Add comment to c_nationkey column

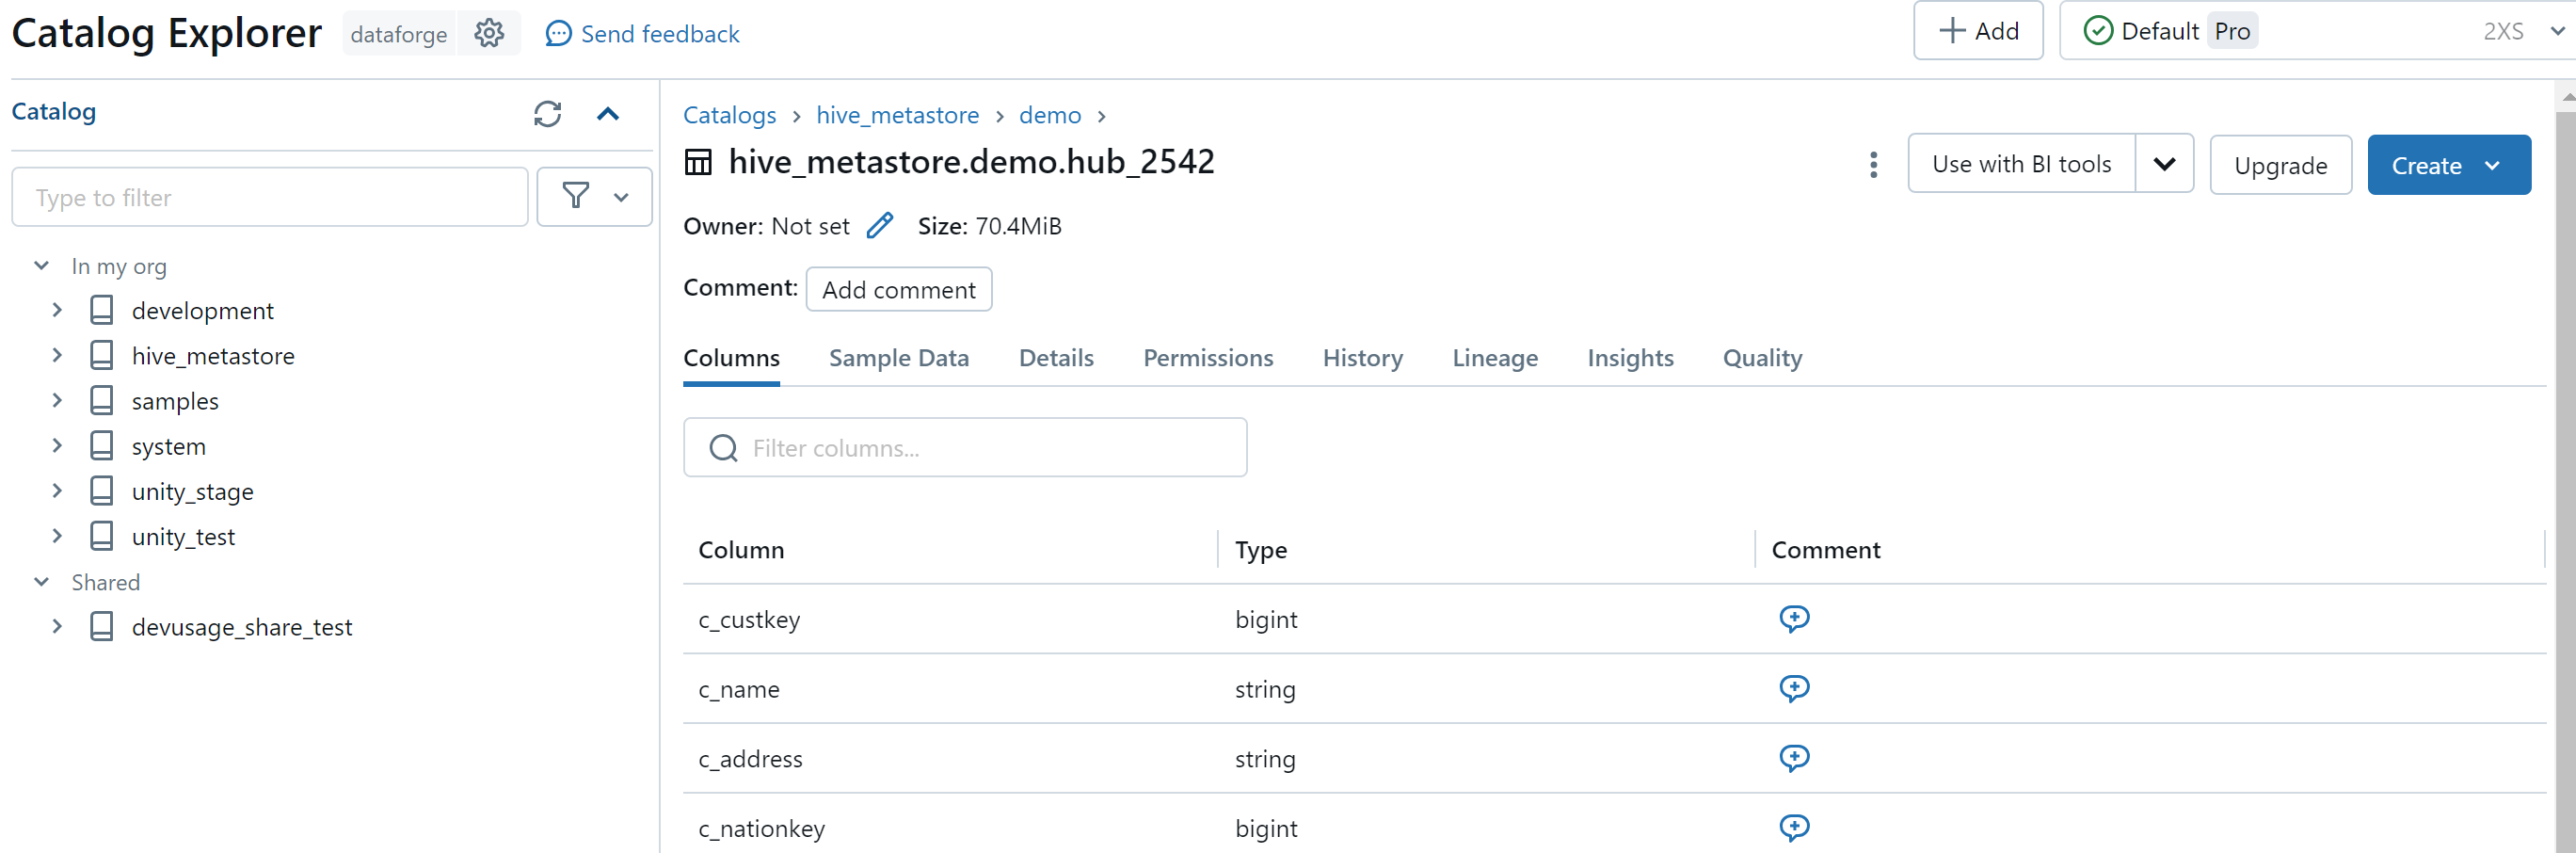pyautogui.click(x=1794, y=827)
